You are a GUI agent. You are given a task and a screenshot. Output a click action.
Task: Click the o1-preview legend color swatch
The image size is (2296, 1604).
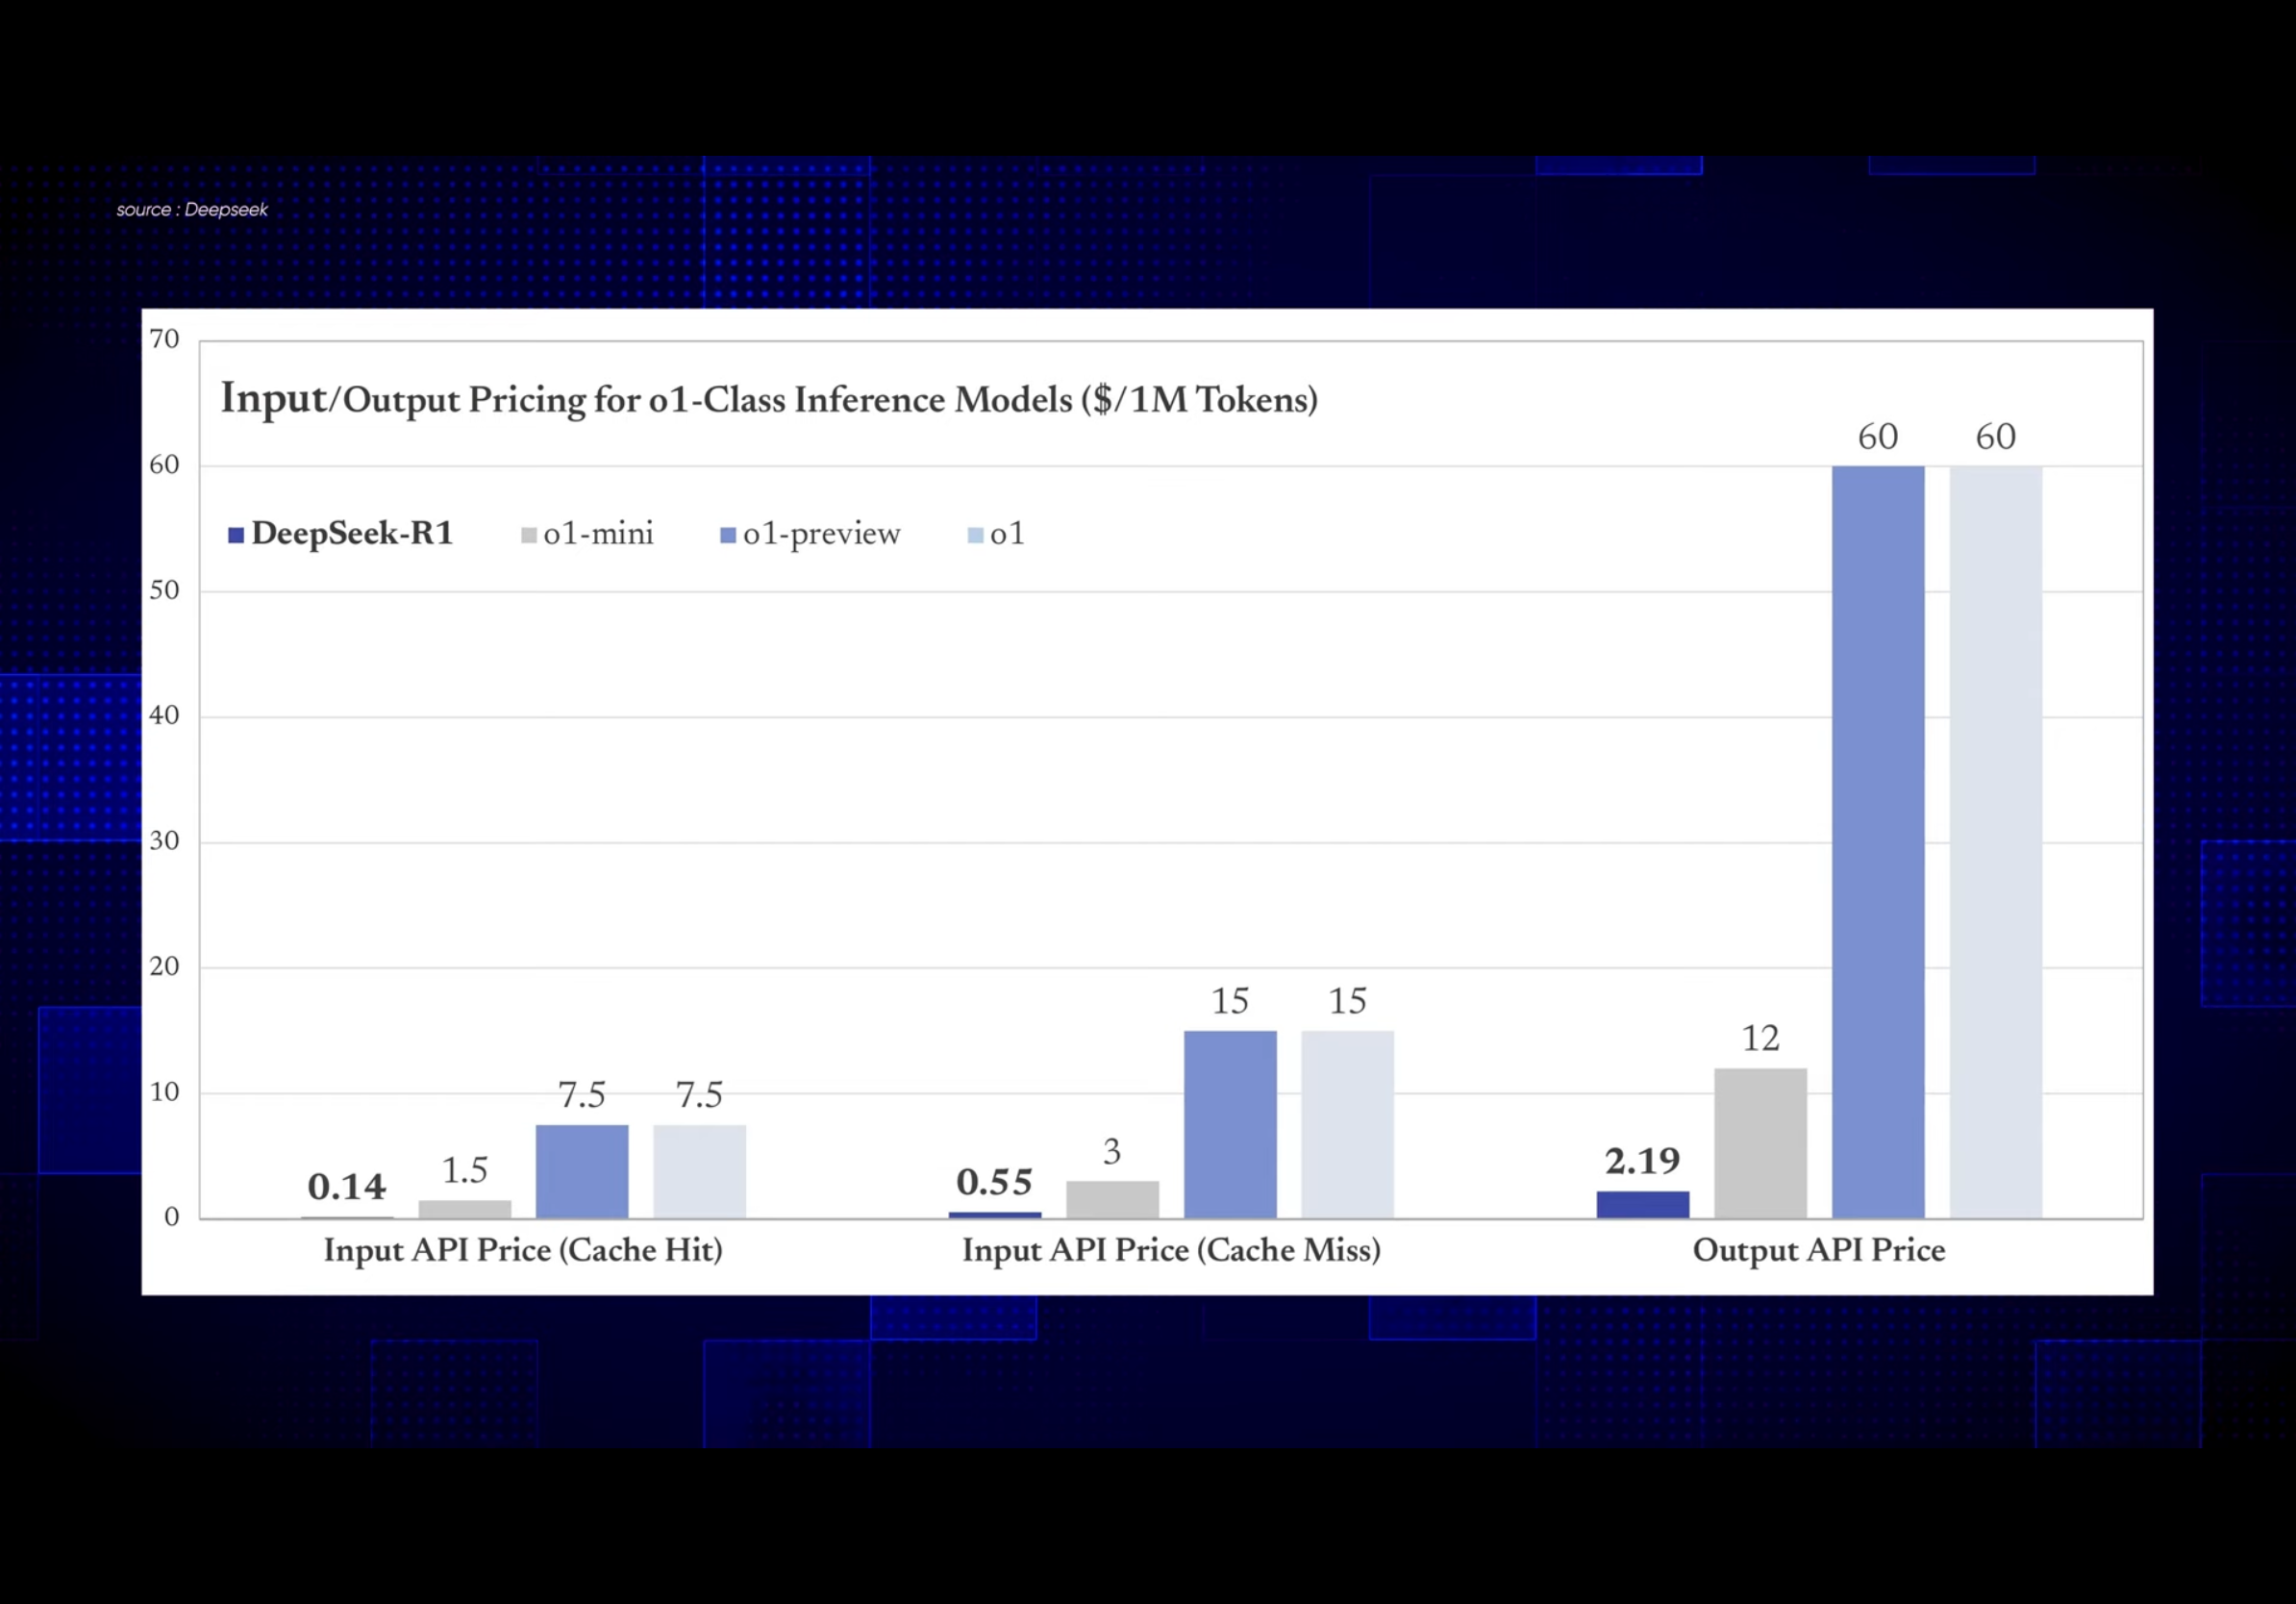coord(728,536)
